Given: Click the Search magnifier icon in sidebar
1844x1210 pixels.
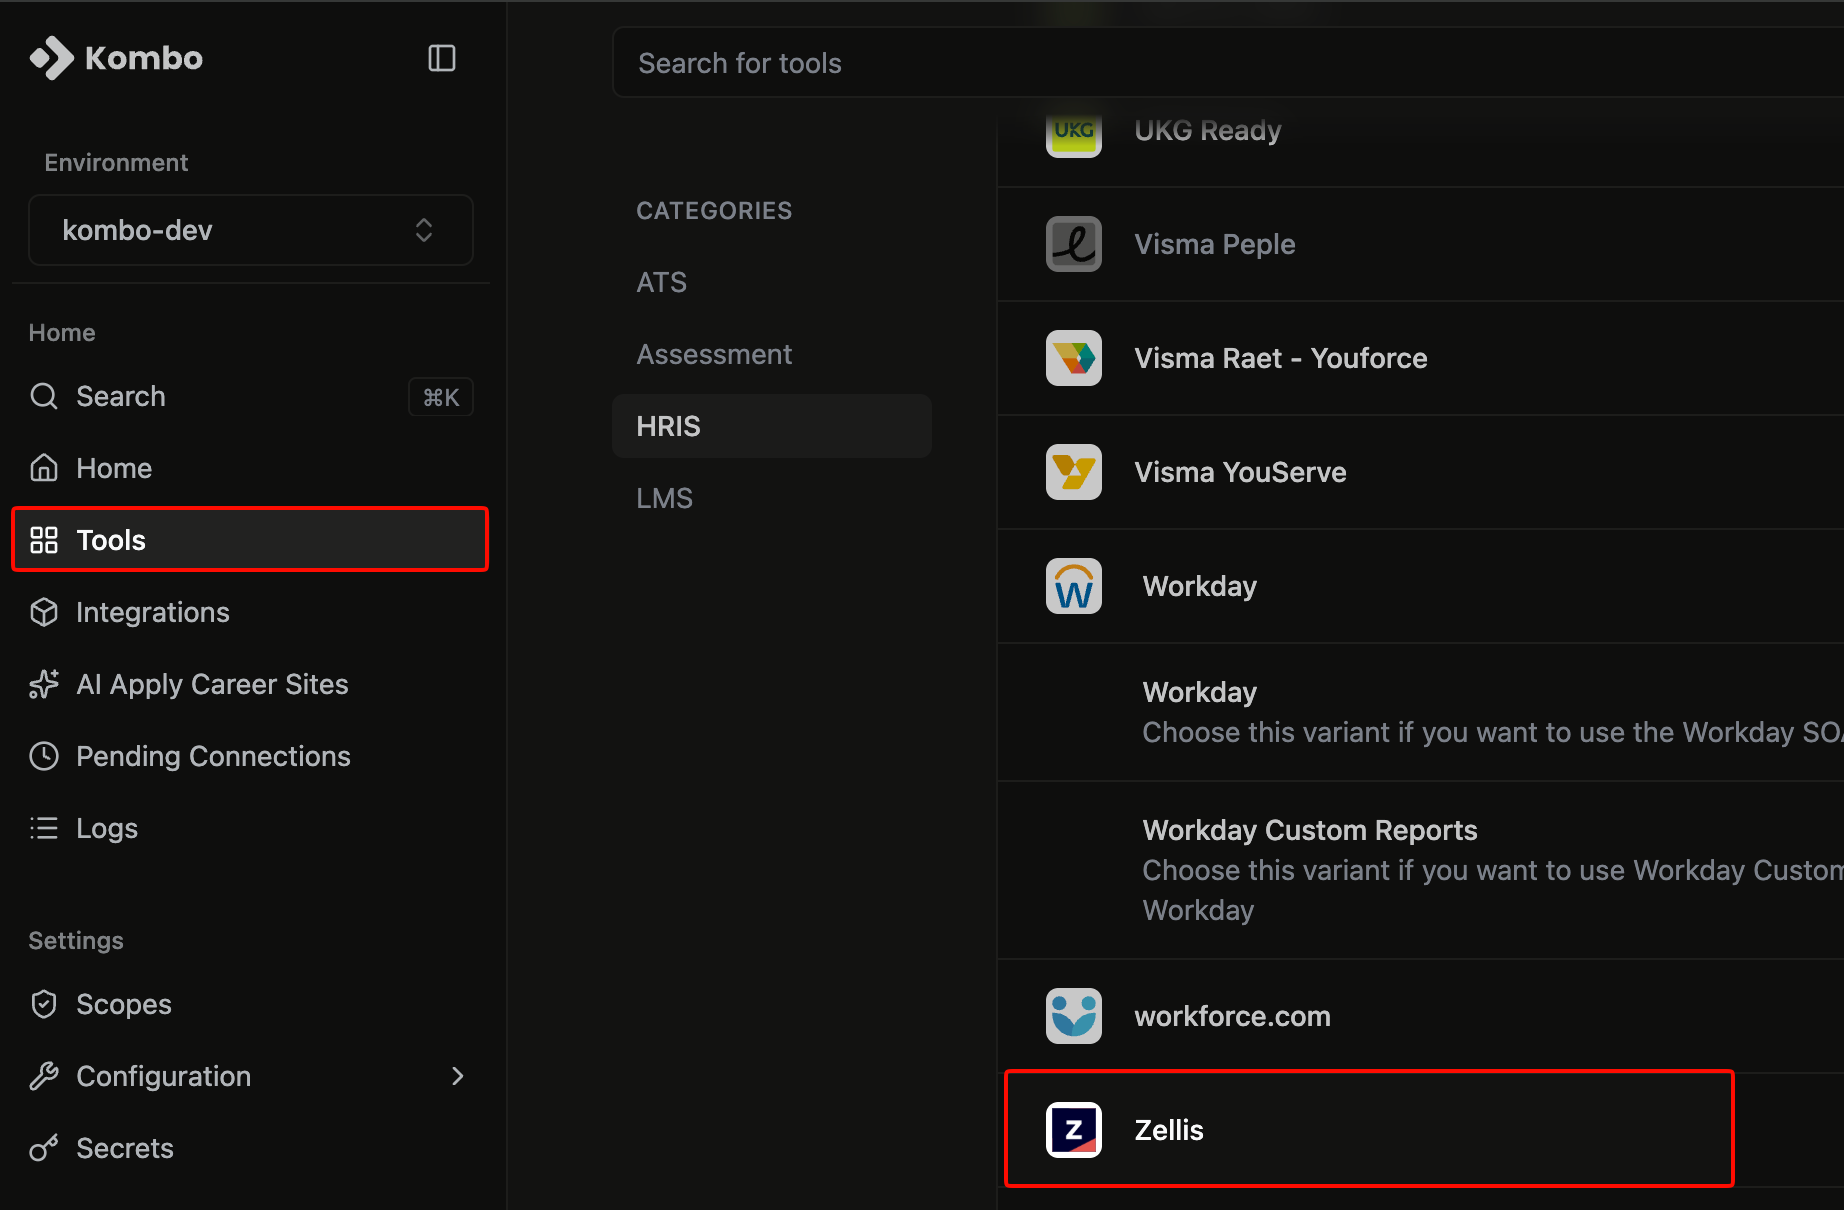Looking at the screenshot, I should (44, 396).
